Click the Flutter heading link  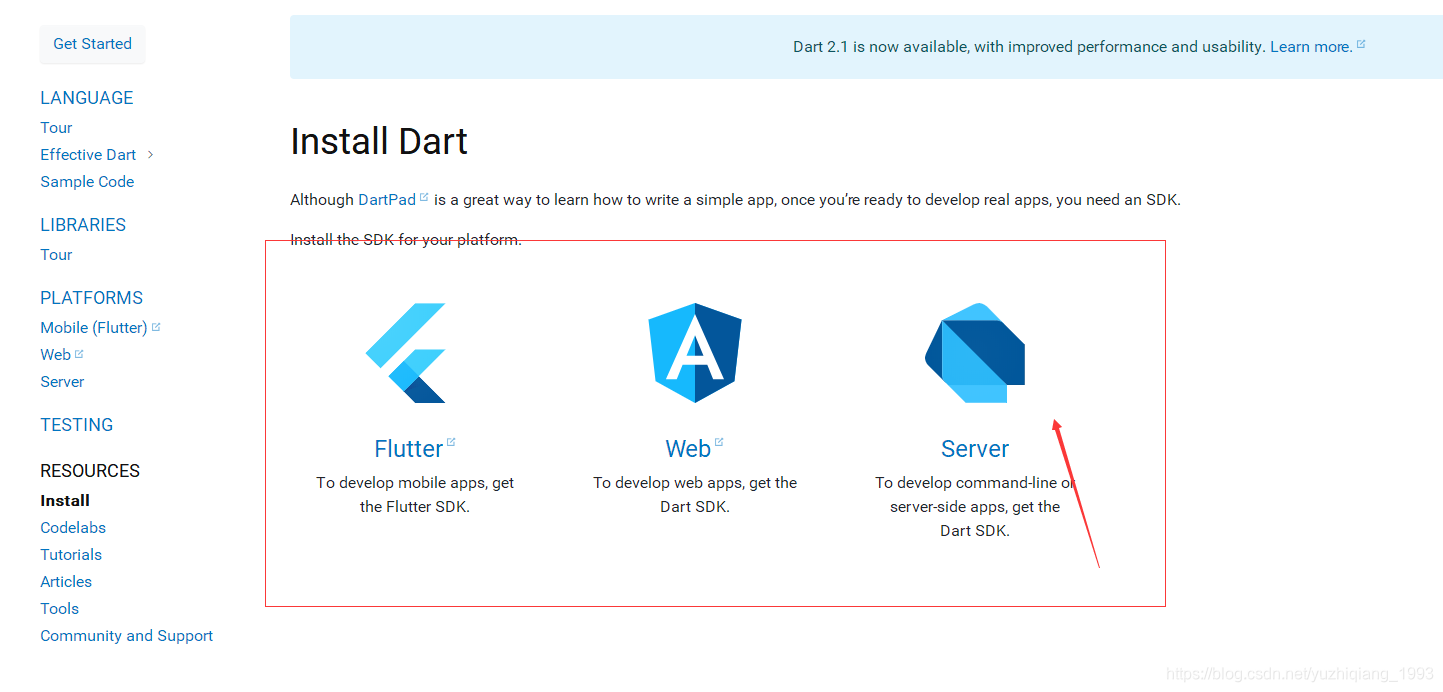(409, 449)
